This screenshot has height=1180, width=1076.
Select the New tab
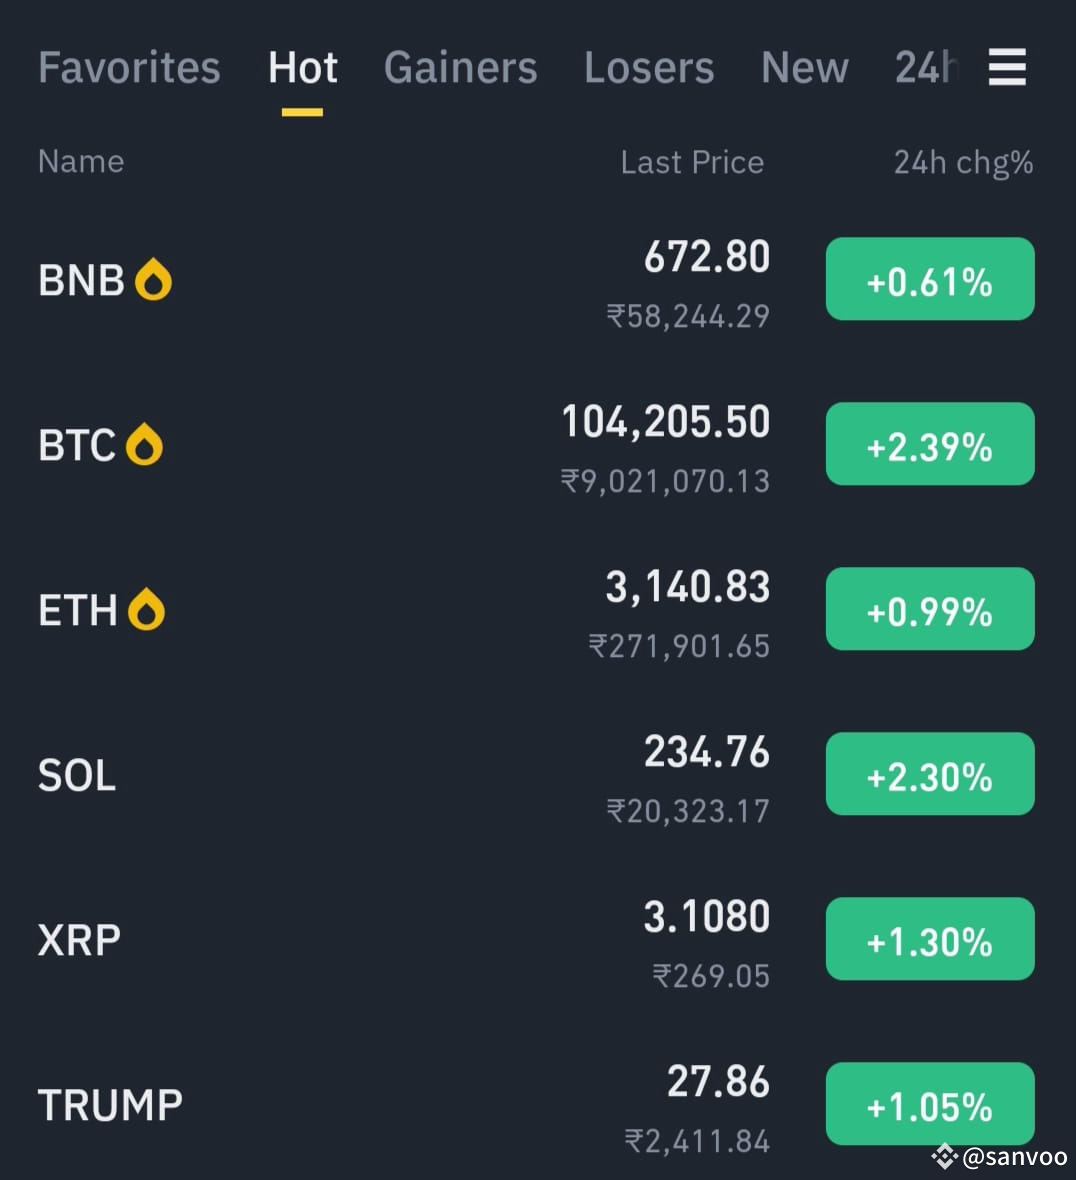(804, 68)
